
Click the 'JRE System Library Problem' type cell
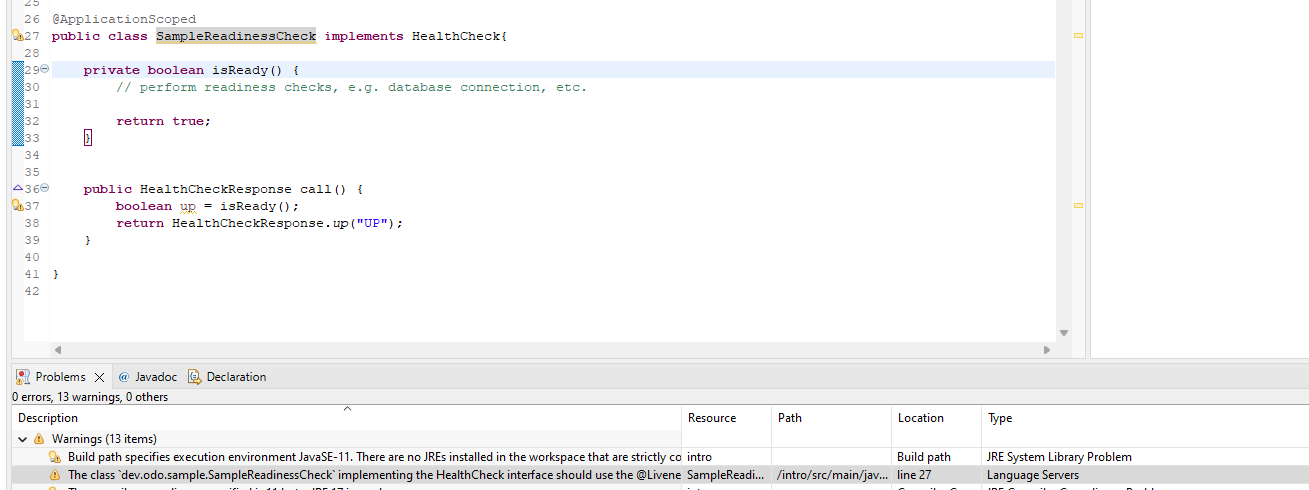1059,457
